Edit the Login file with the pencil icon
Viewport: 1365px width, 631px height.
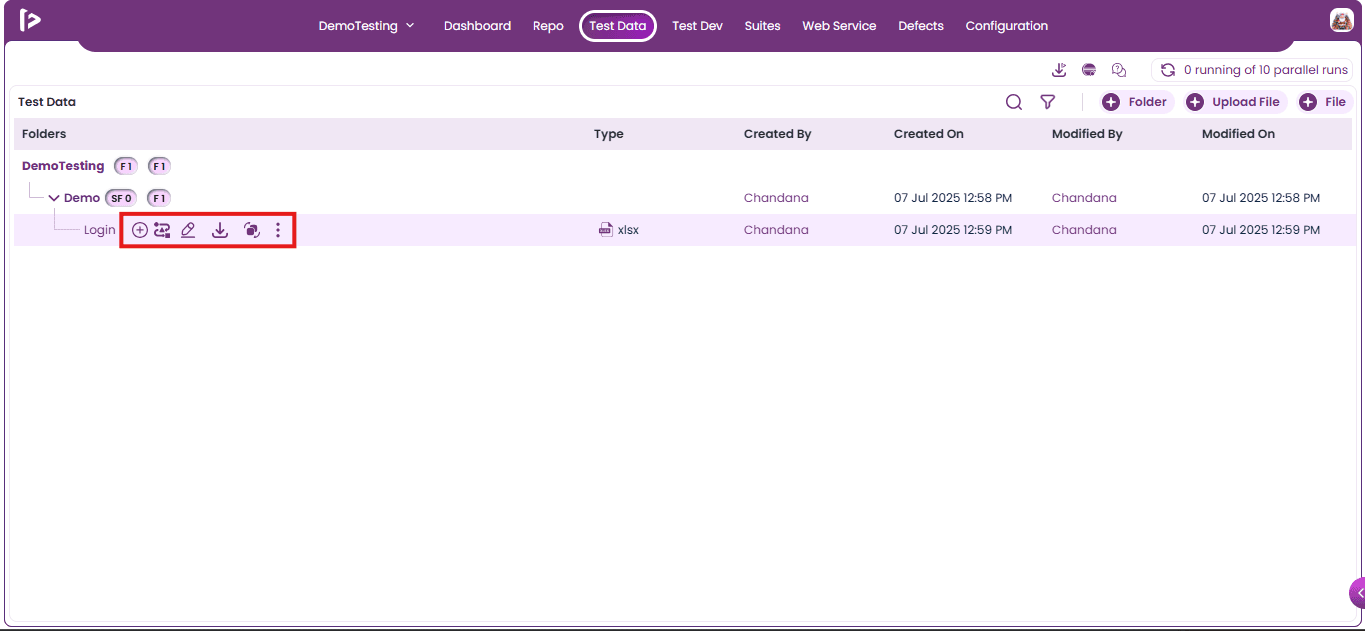click(188, 230)
